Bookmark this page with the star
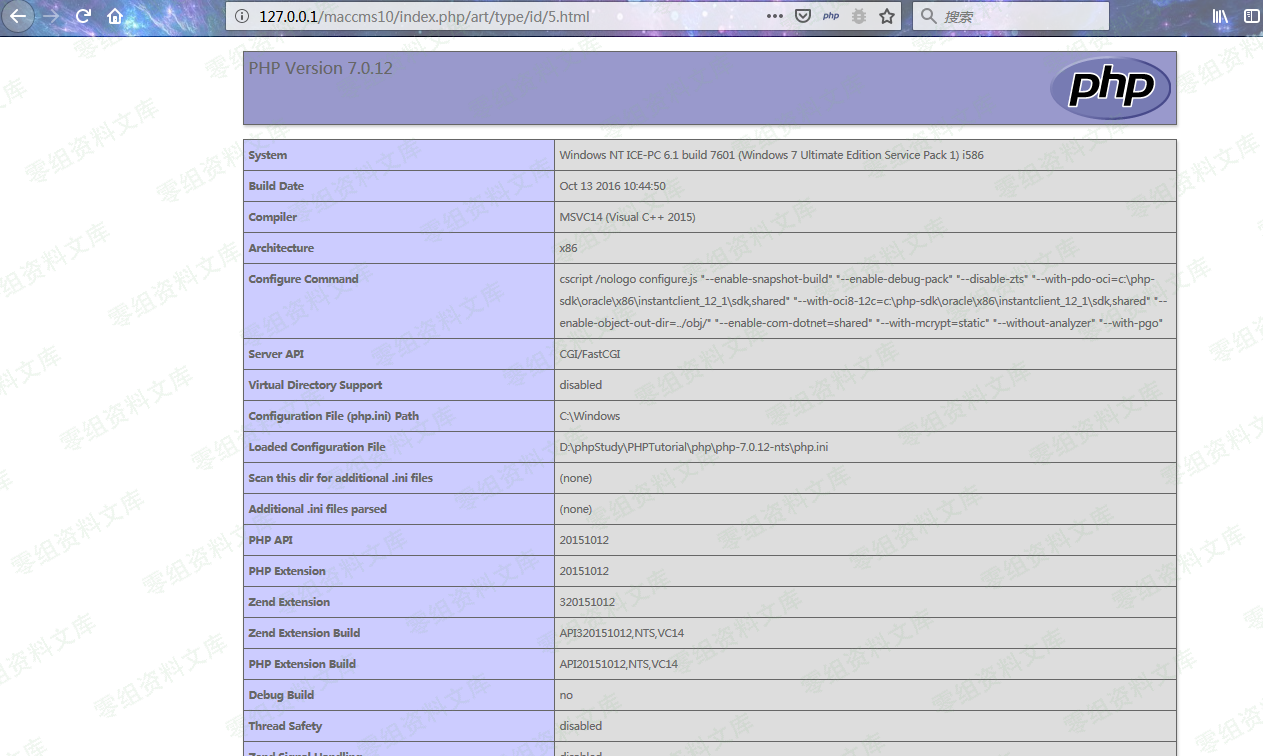The image size is (1263, 756). [x=886, y=16]
